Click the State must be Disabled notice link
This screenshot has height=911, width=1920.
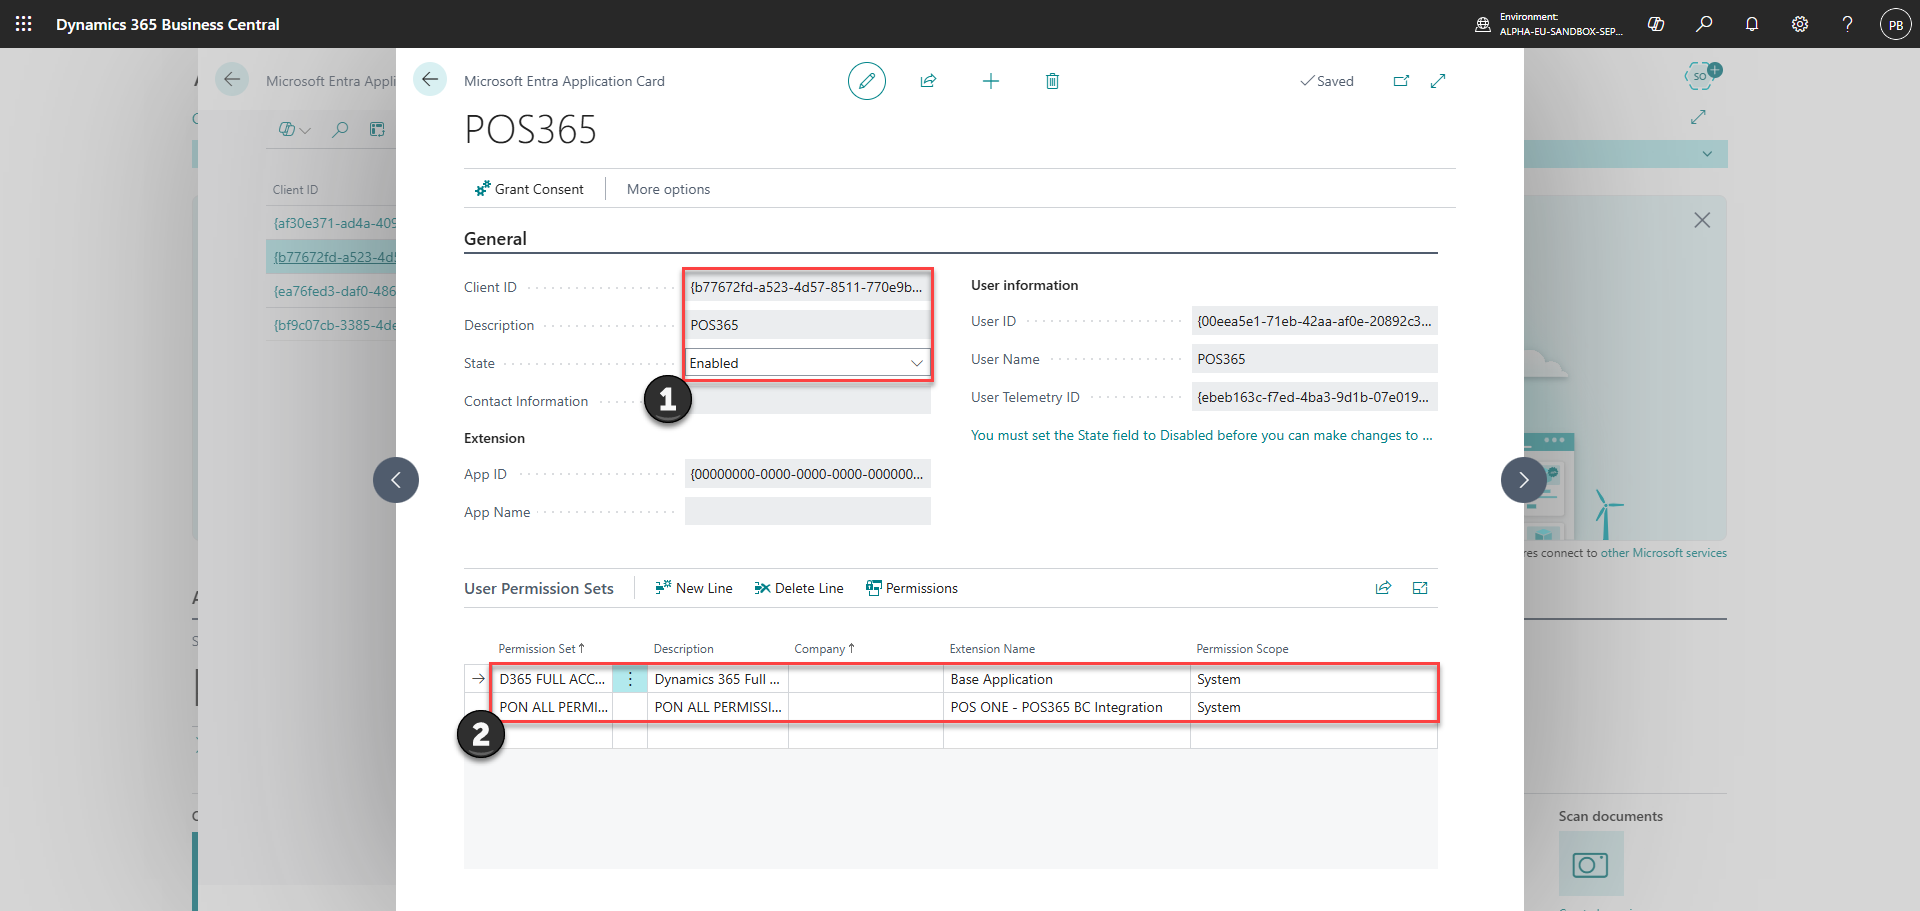pos(1202,435)
